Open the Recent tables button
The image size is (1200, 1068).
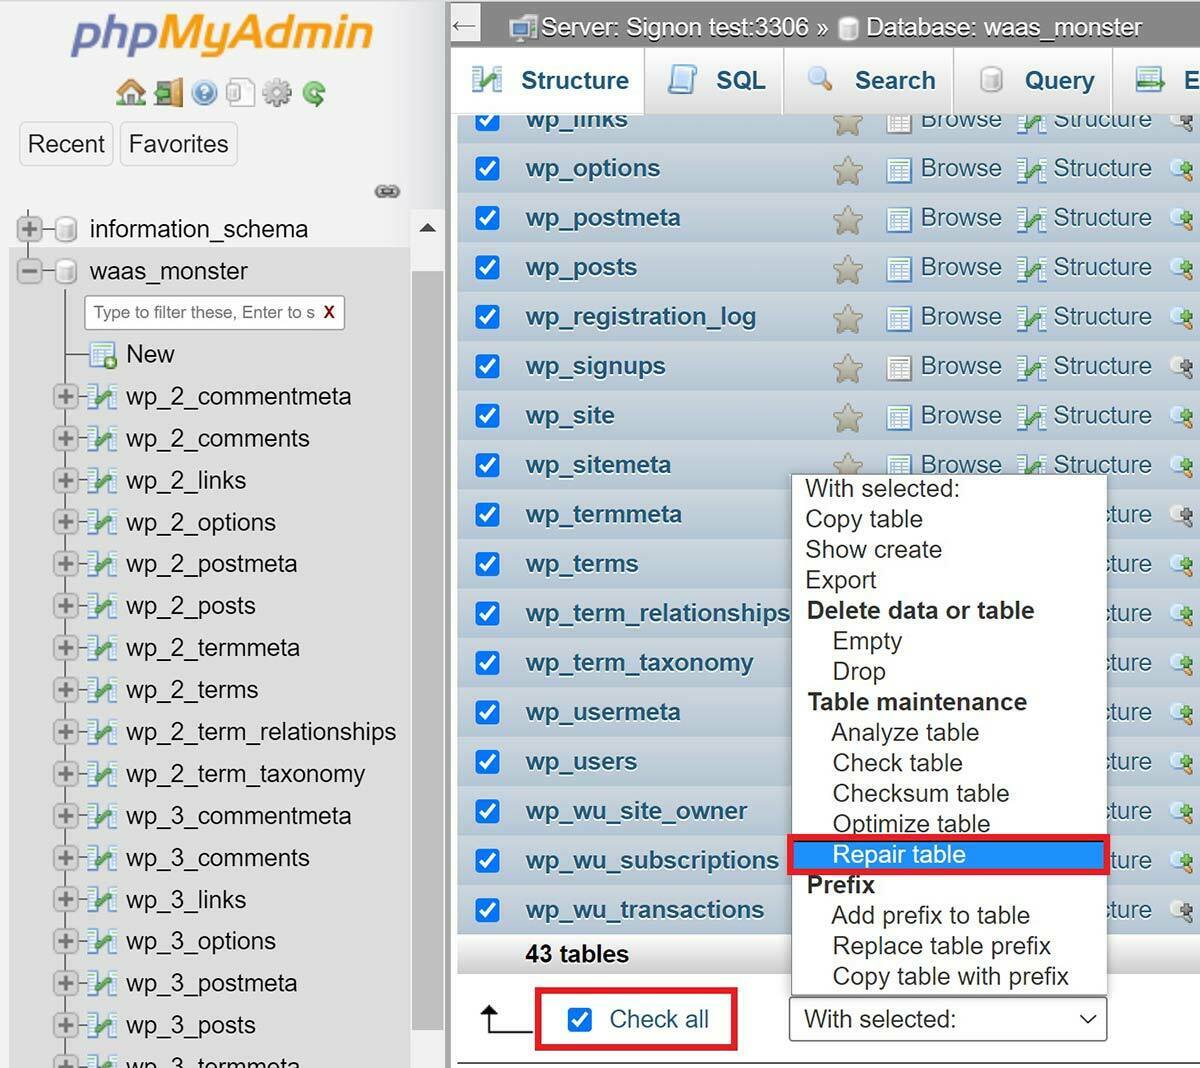click(x=66, y=144)
